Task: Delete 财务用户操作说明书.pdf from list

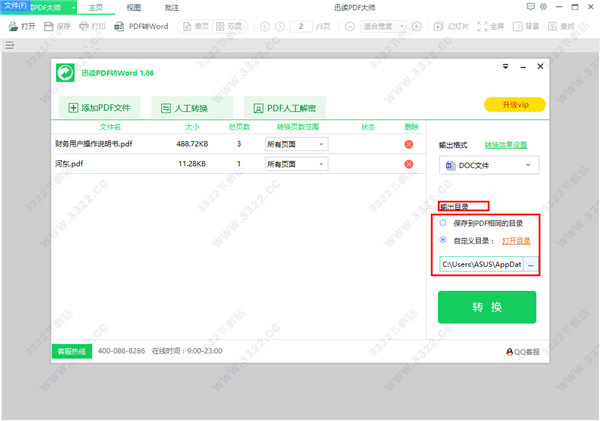Action: point(409,144)
